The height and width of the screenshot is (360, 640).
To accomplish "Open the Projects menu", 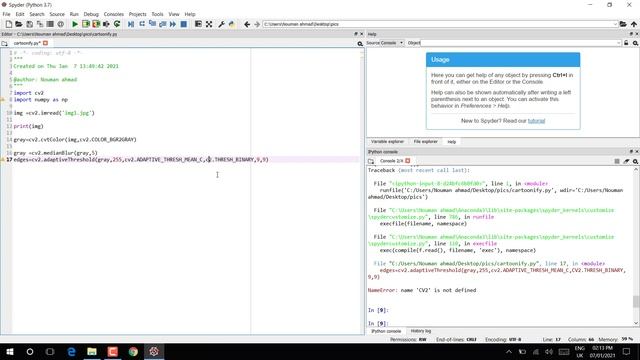I will tap(138, 14).
